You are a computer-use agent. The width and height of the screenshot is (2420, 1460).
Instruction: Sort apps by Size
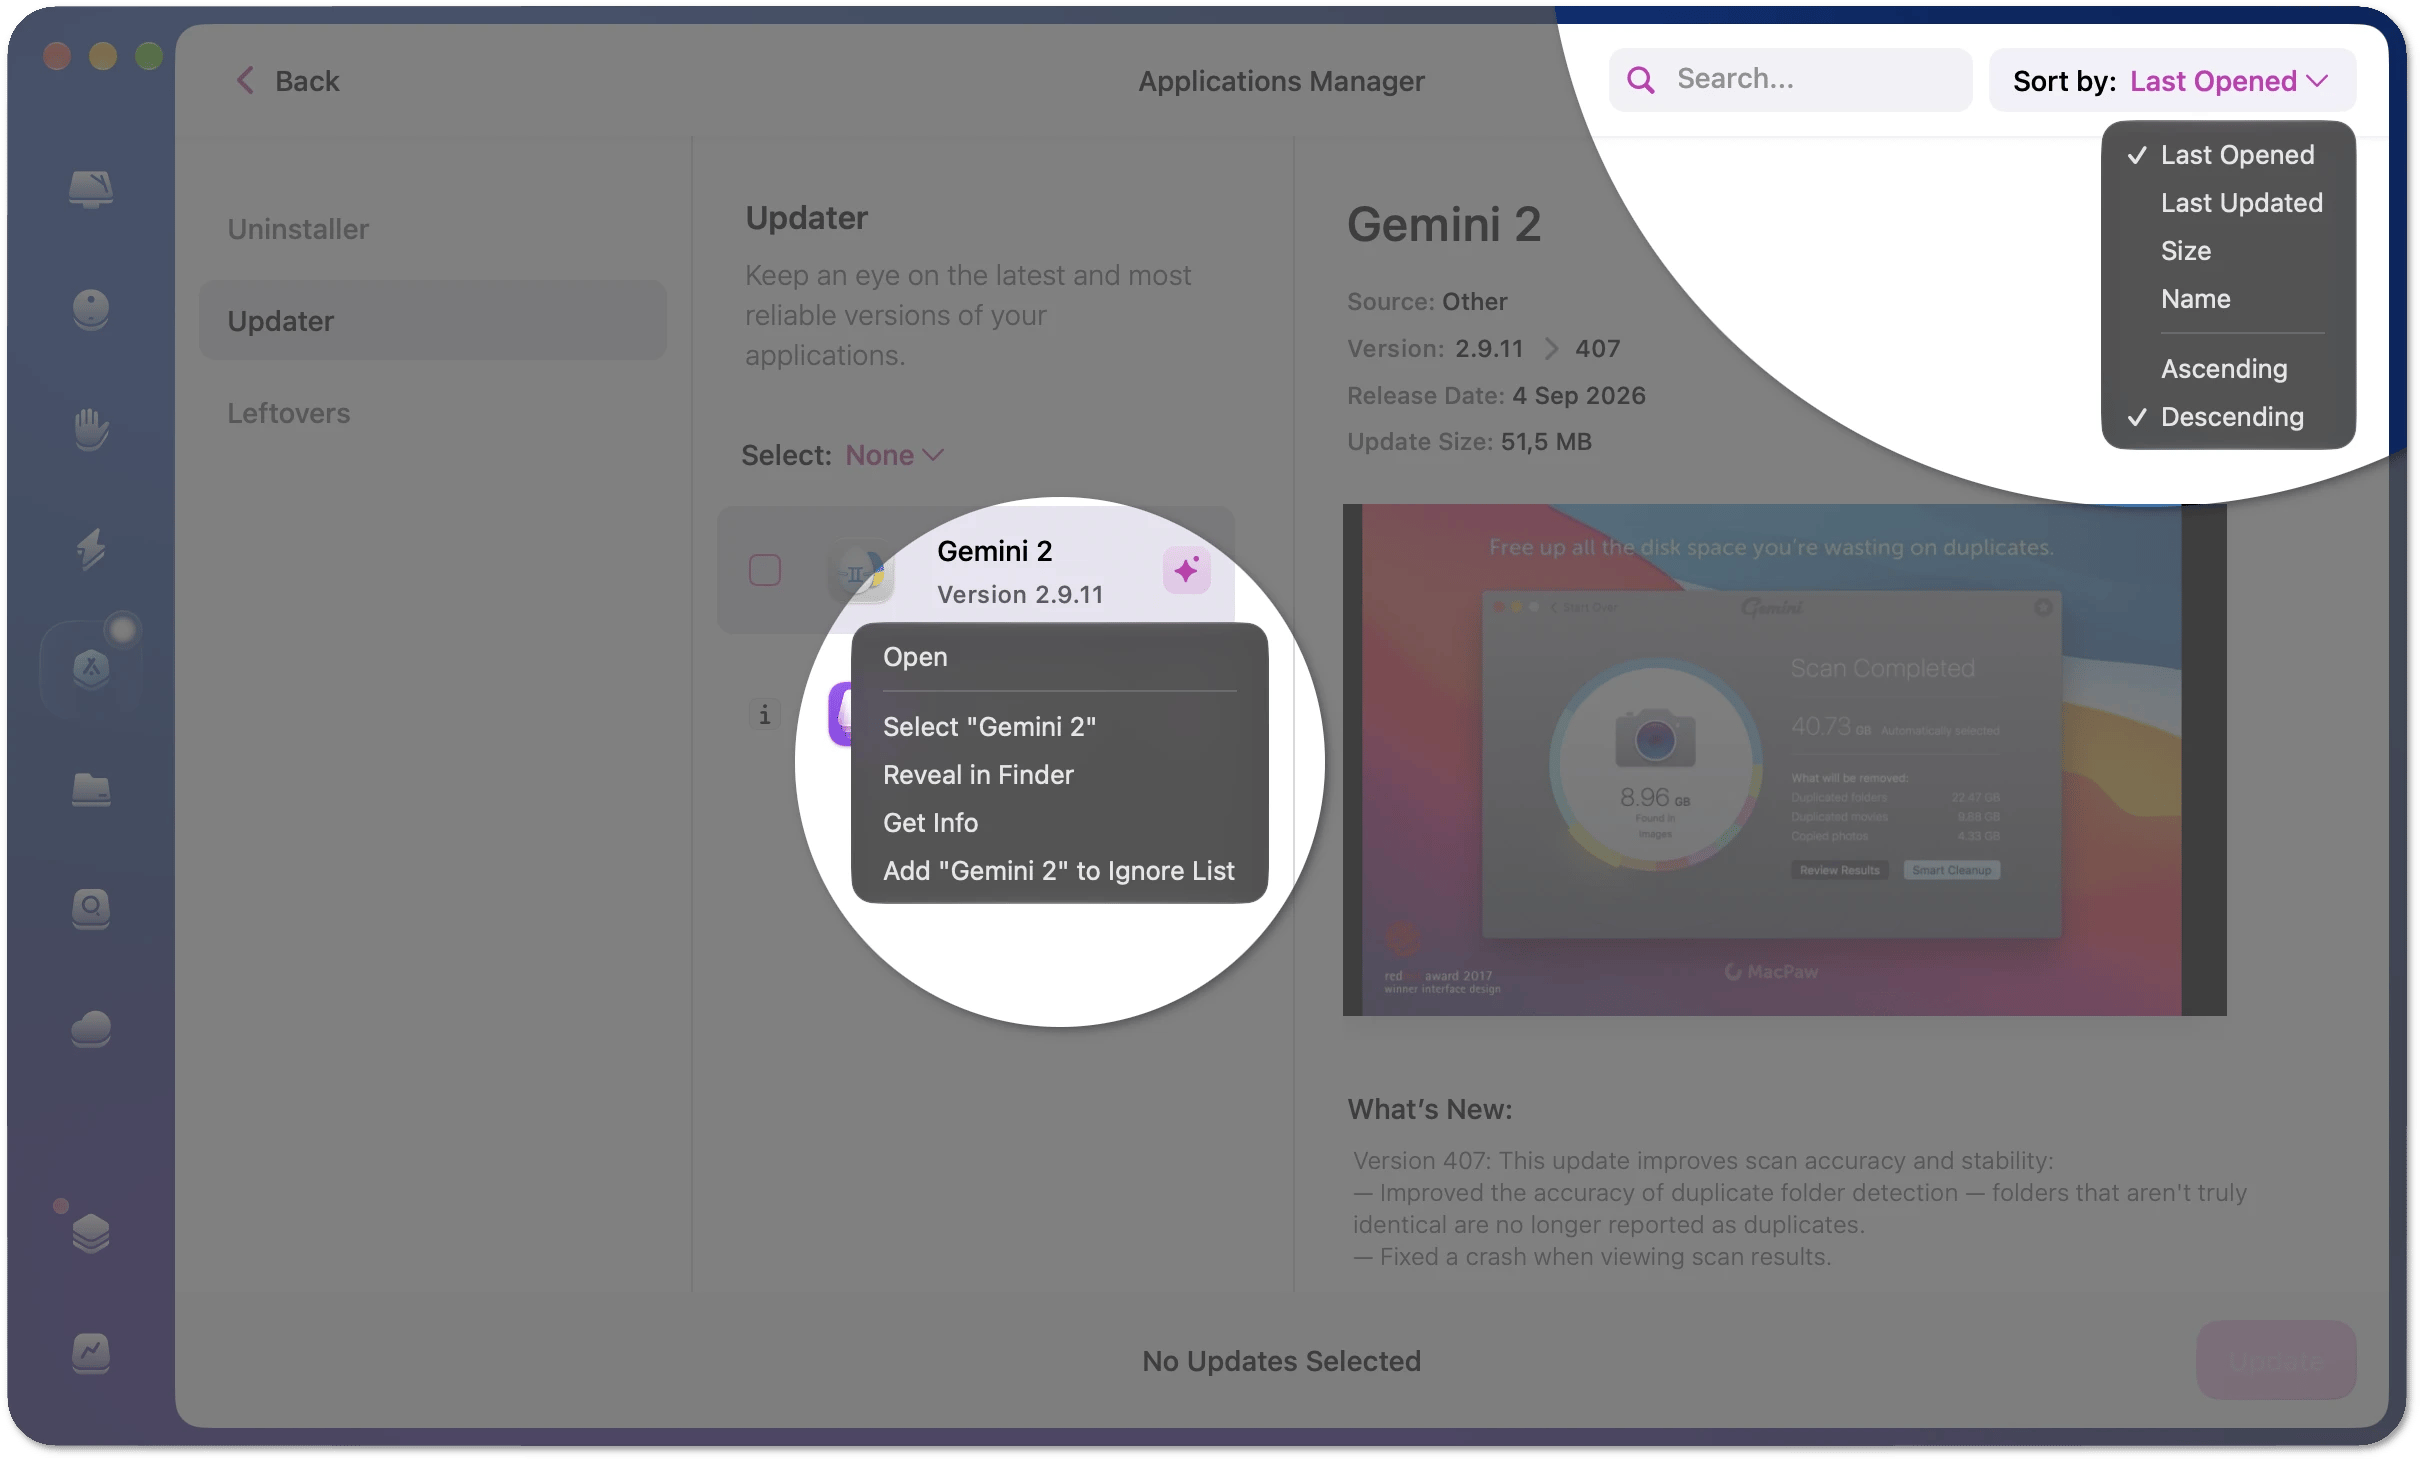point(2185,251)
